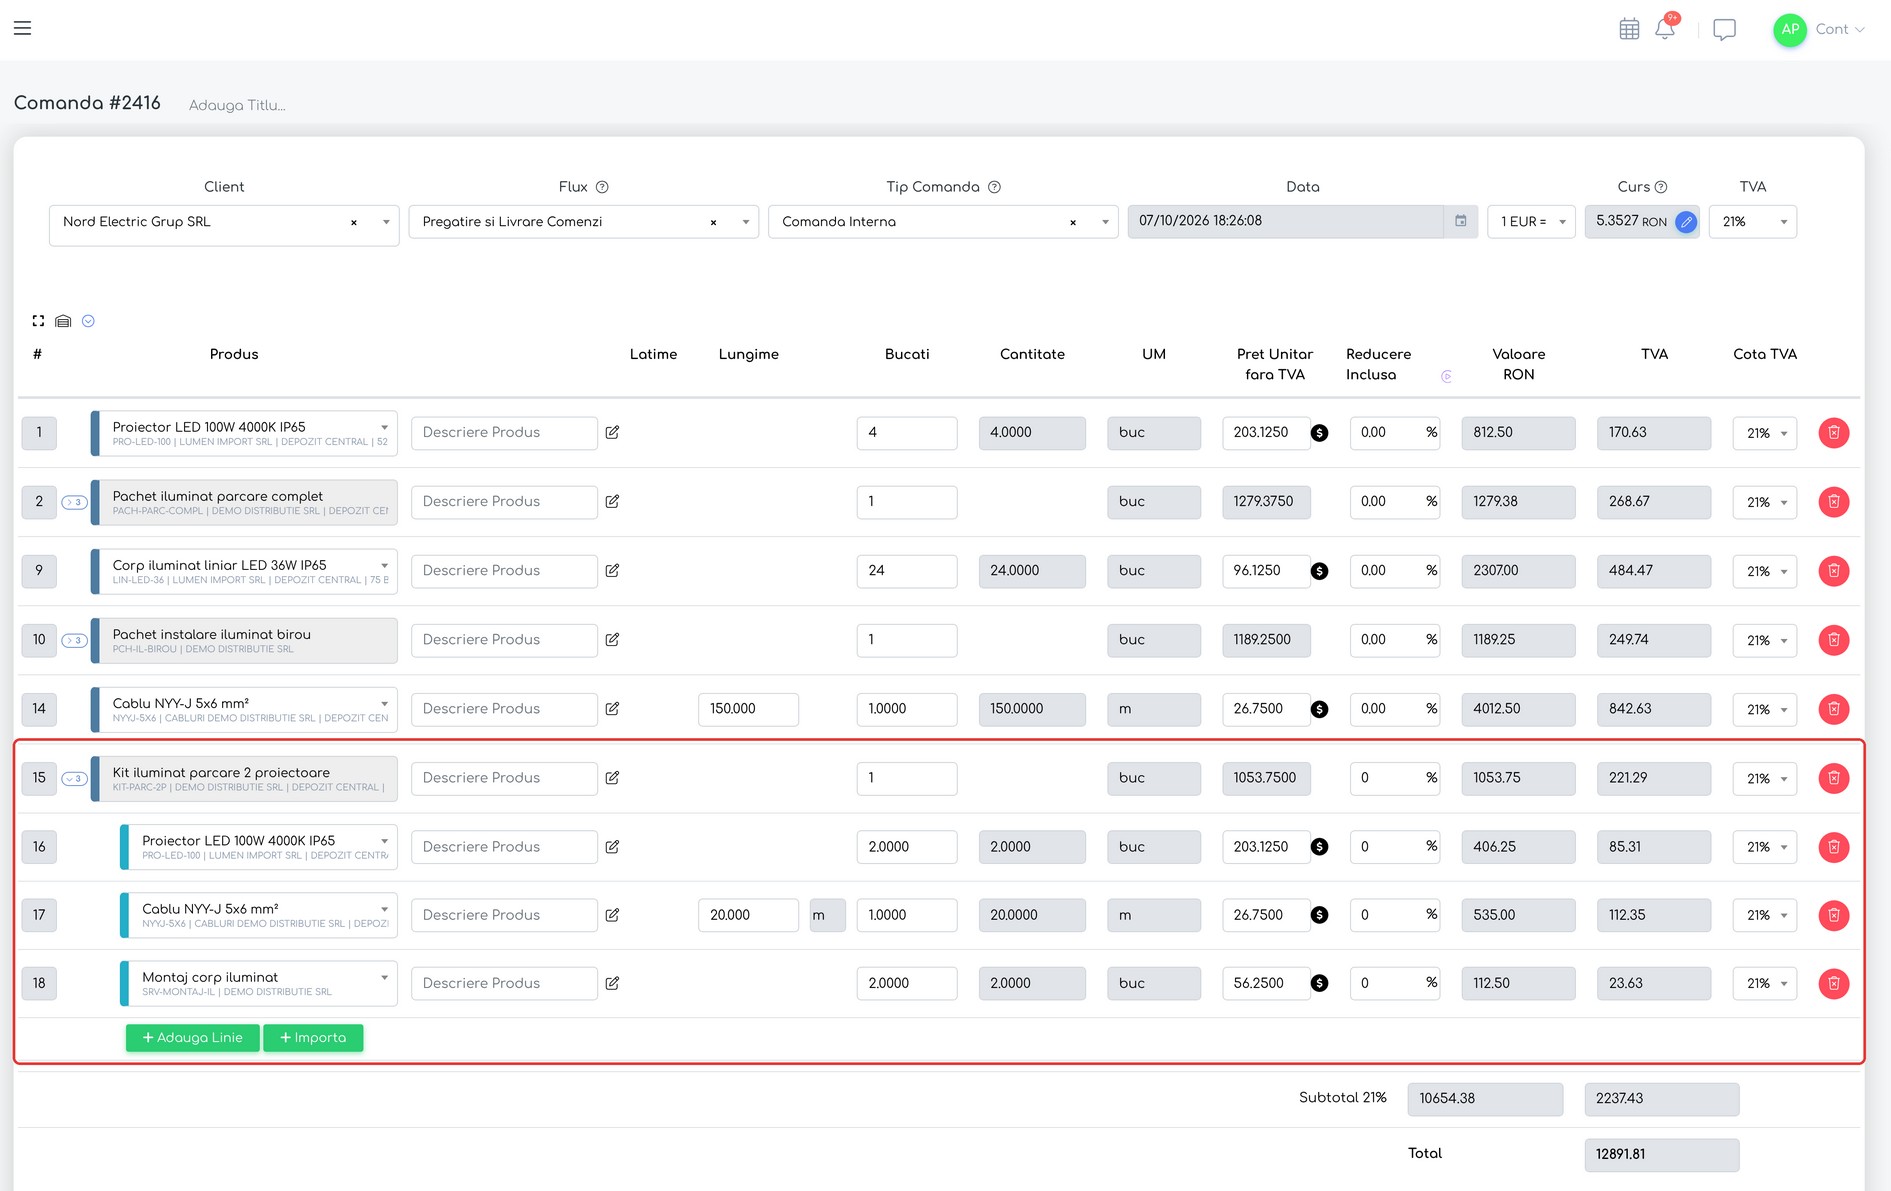The width and height of the screenshot is (1891, 1191).
Task: Open the hamburger navigation menu
Action: pyautogui.click(x=22, y=28)
